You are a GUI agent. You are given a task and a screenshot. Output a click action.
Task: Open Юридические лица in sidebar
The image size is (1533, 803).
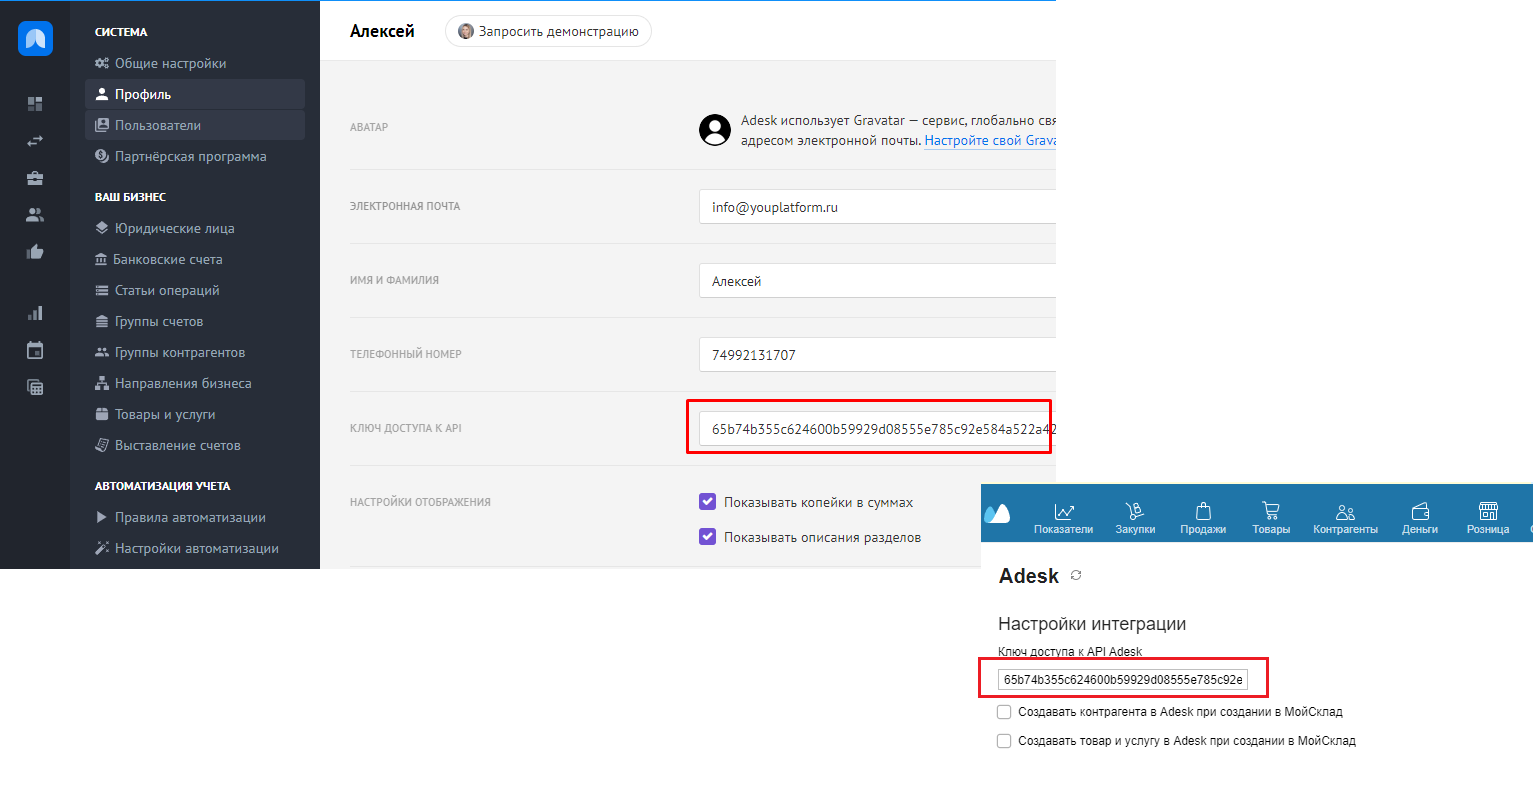[x=195, y=228]
